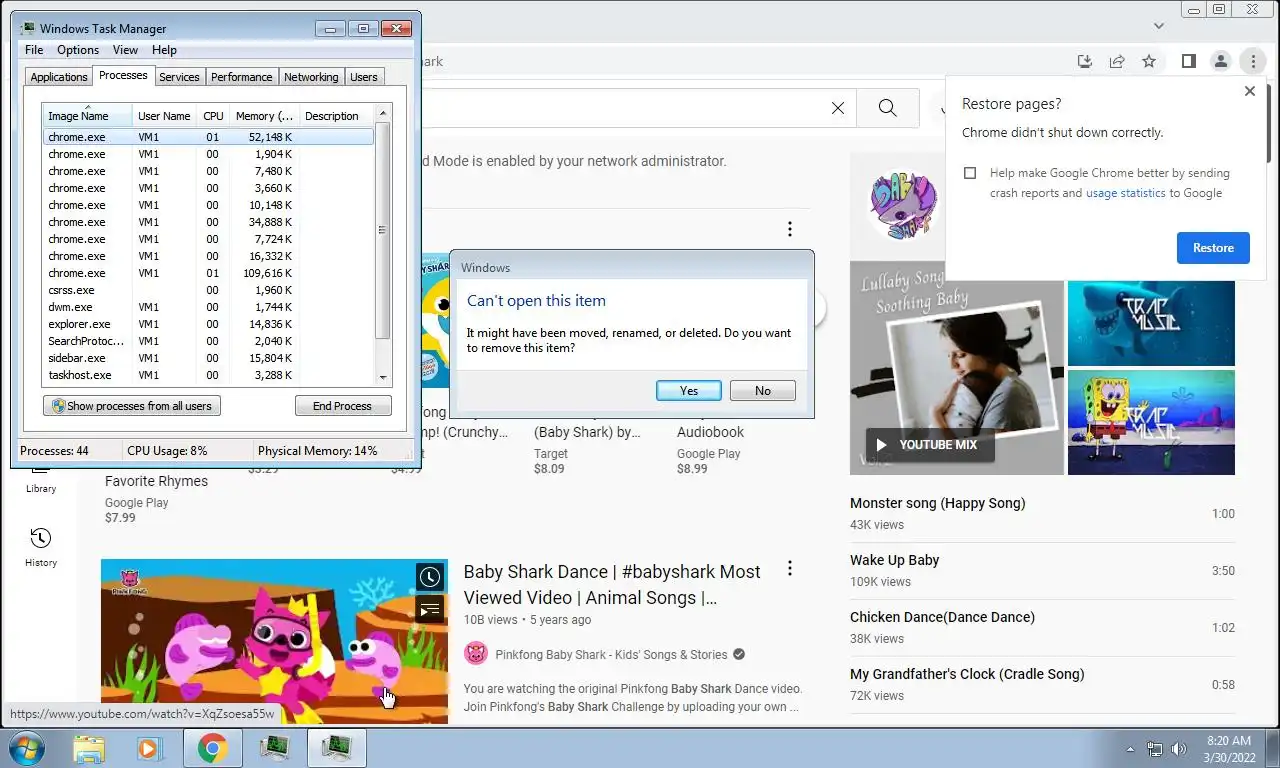The image size is (1280, 768).
Task: Open Windows Explorer from taskbar
Action: pos(89,748)
